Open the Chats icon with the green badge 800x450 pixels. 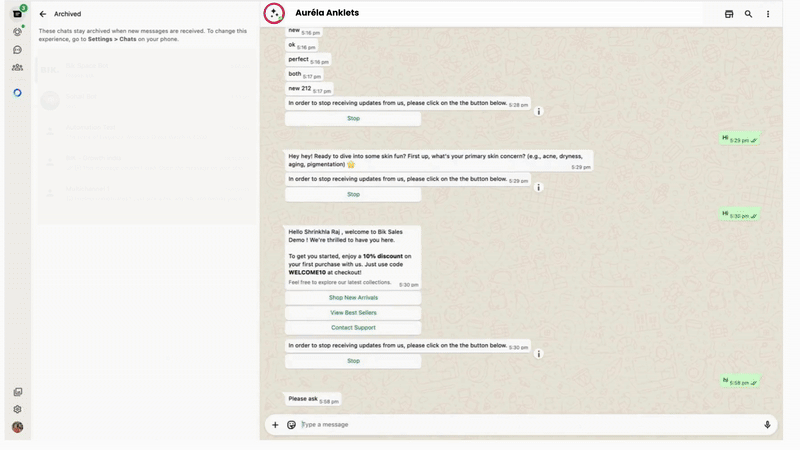17,14
